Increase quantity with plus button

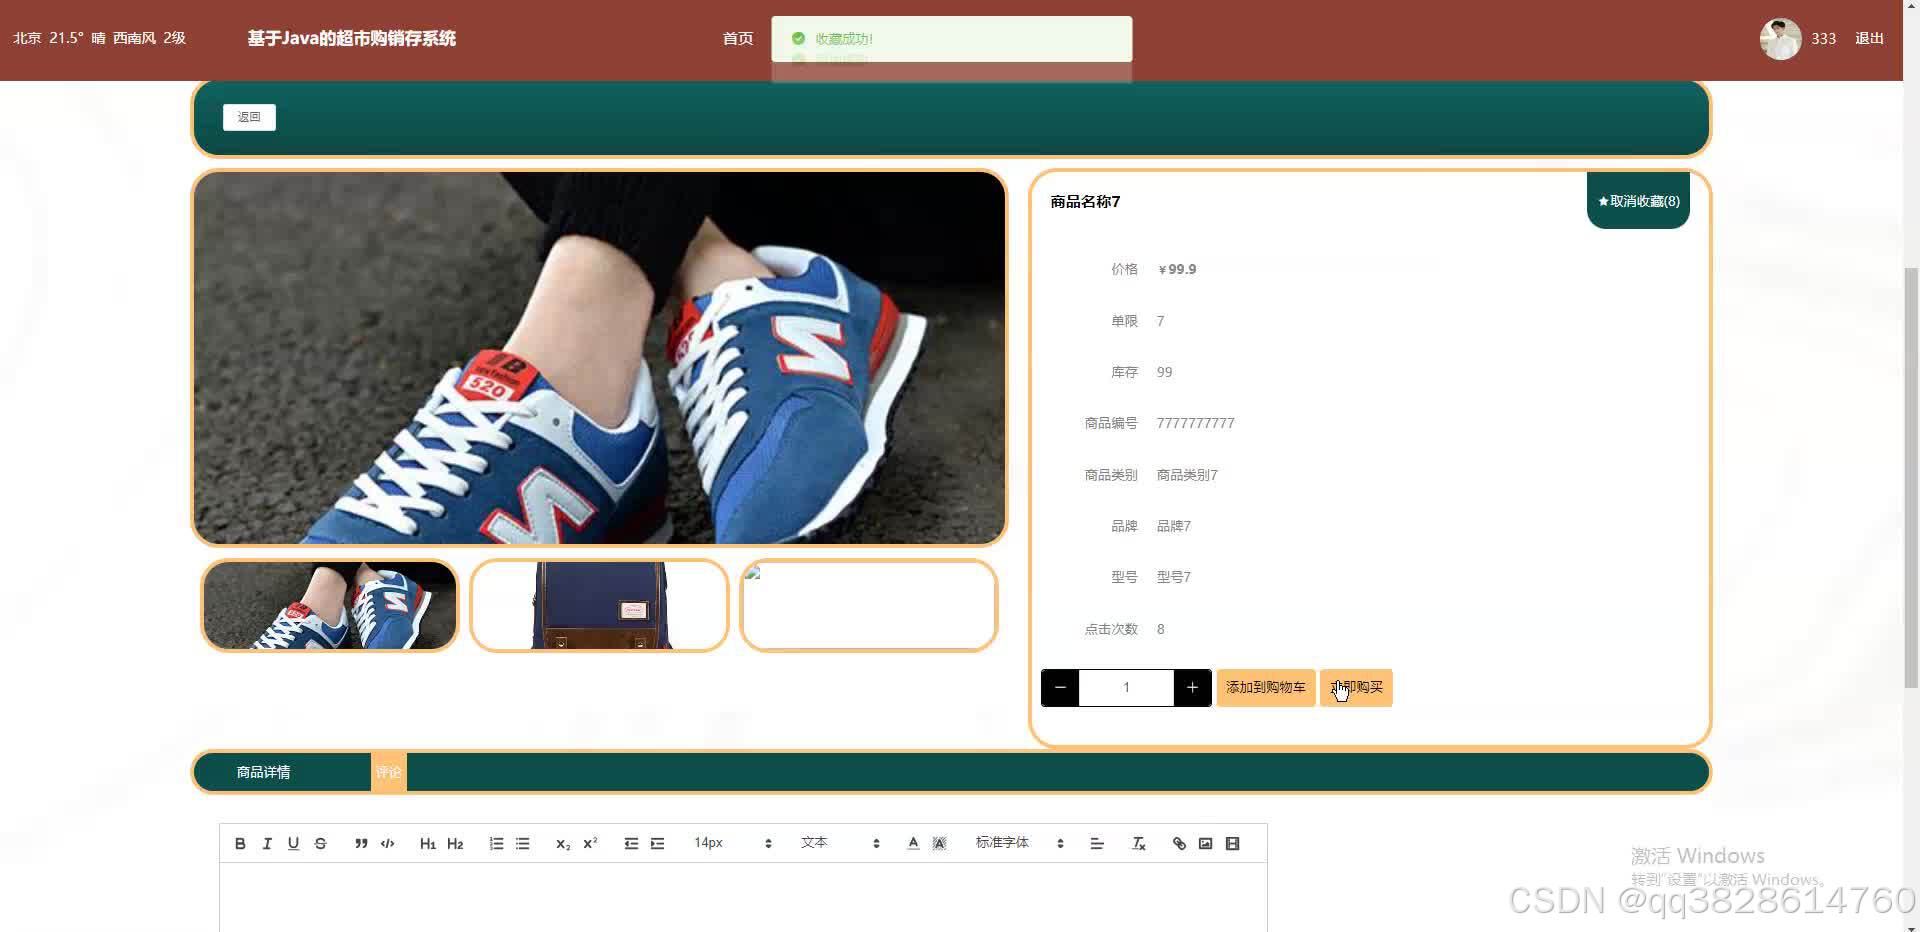(x=1192, y=688)
